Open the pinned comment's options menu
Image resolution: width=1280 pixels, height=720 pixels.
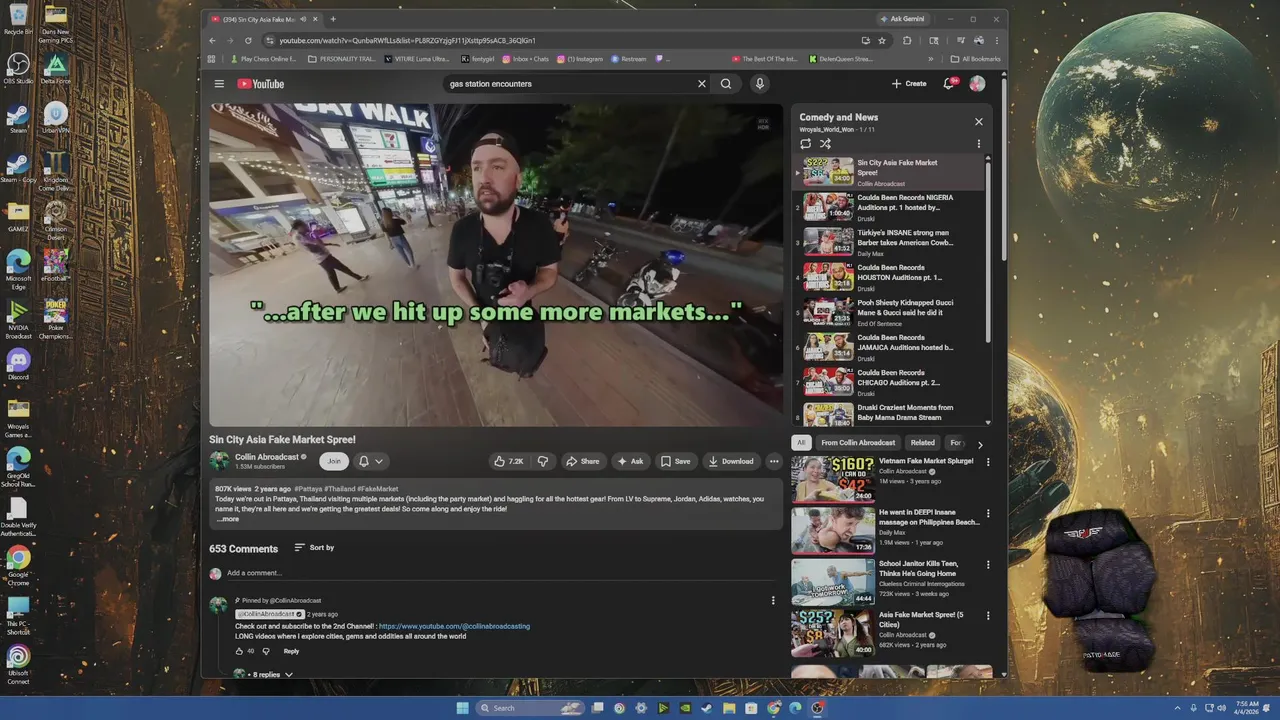(772, 601)
